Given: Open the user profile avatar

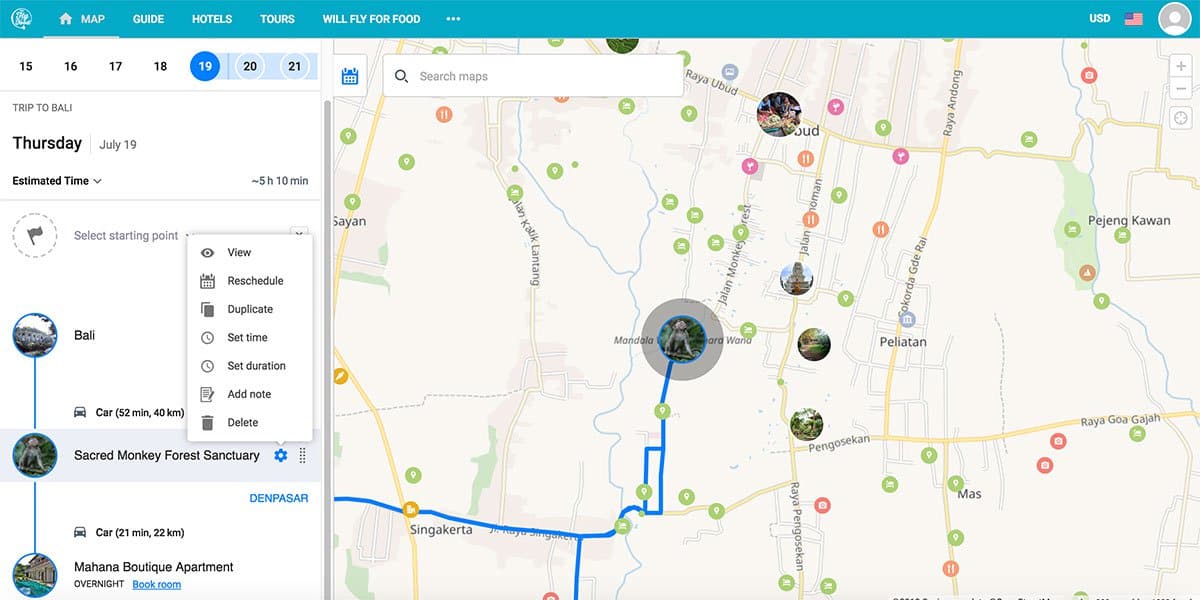Looking at the screenshot, I should point(1174,19).
